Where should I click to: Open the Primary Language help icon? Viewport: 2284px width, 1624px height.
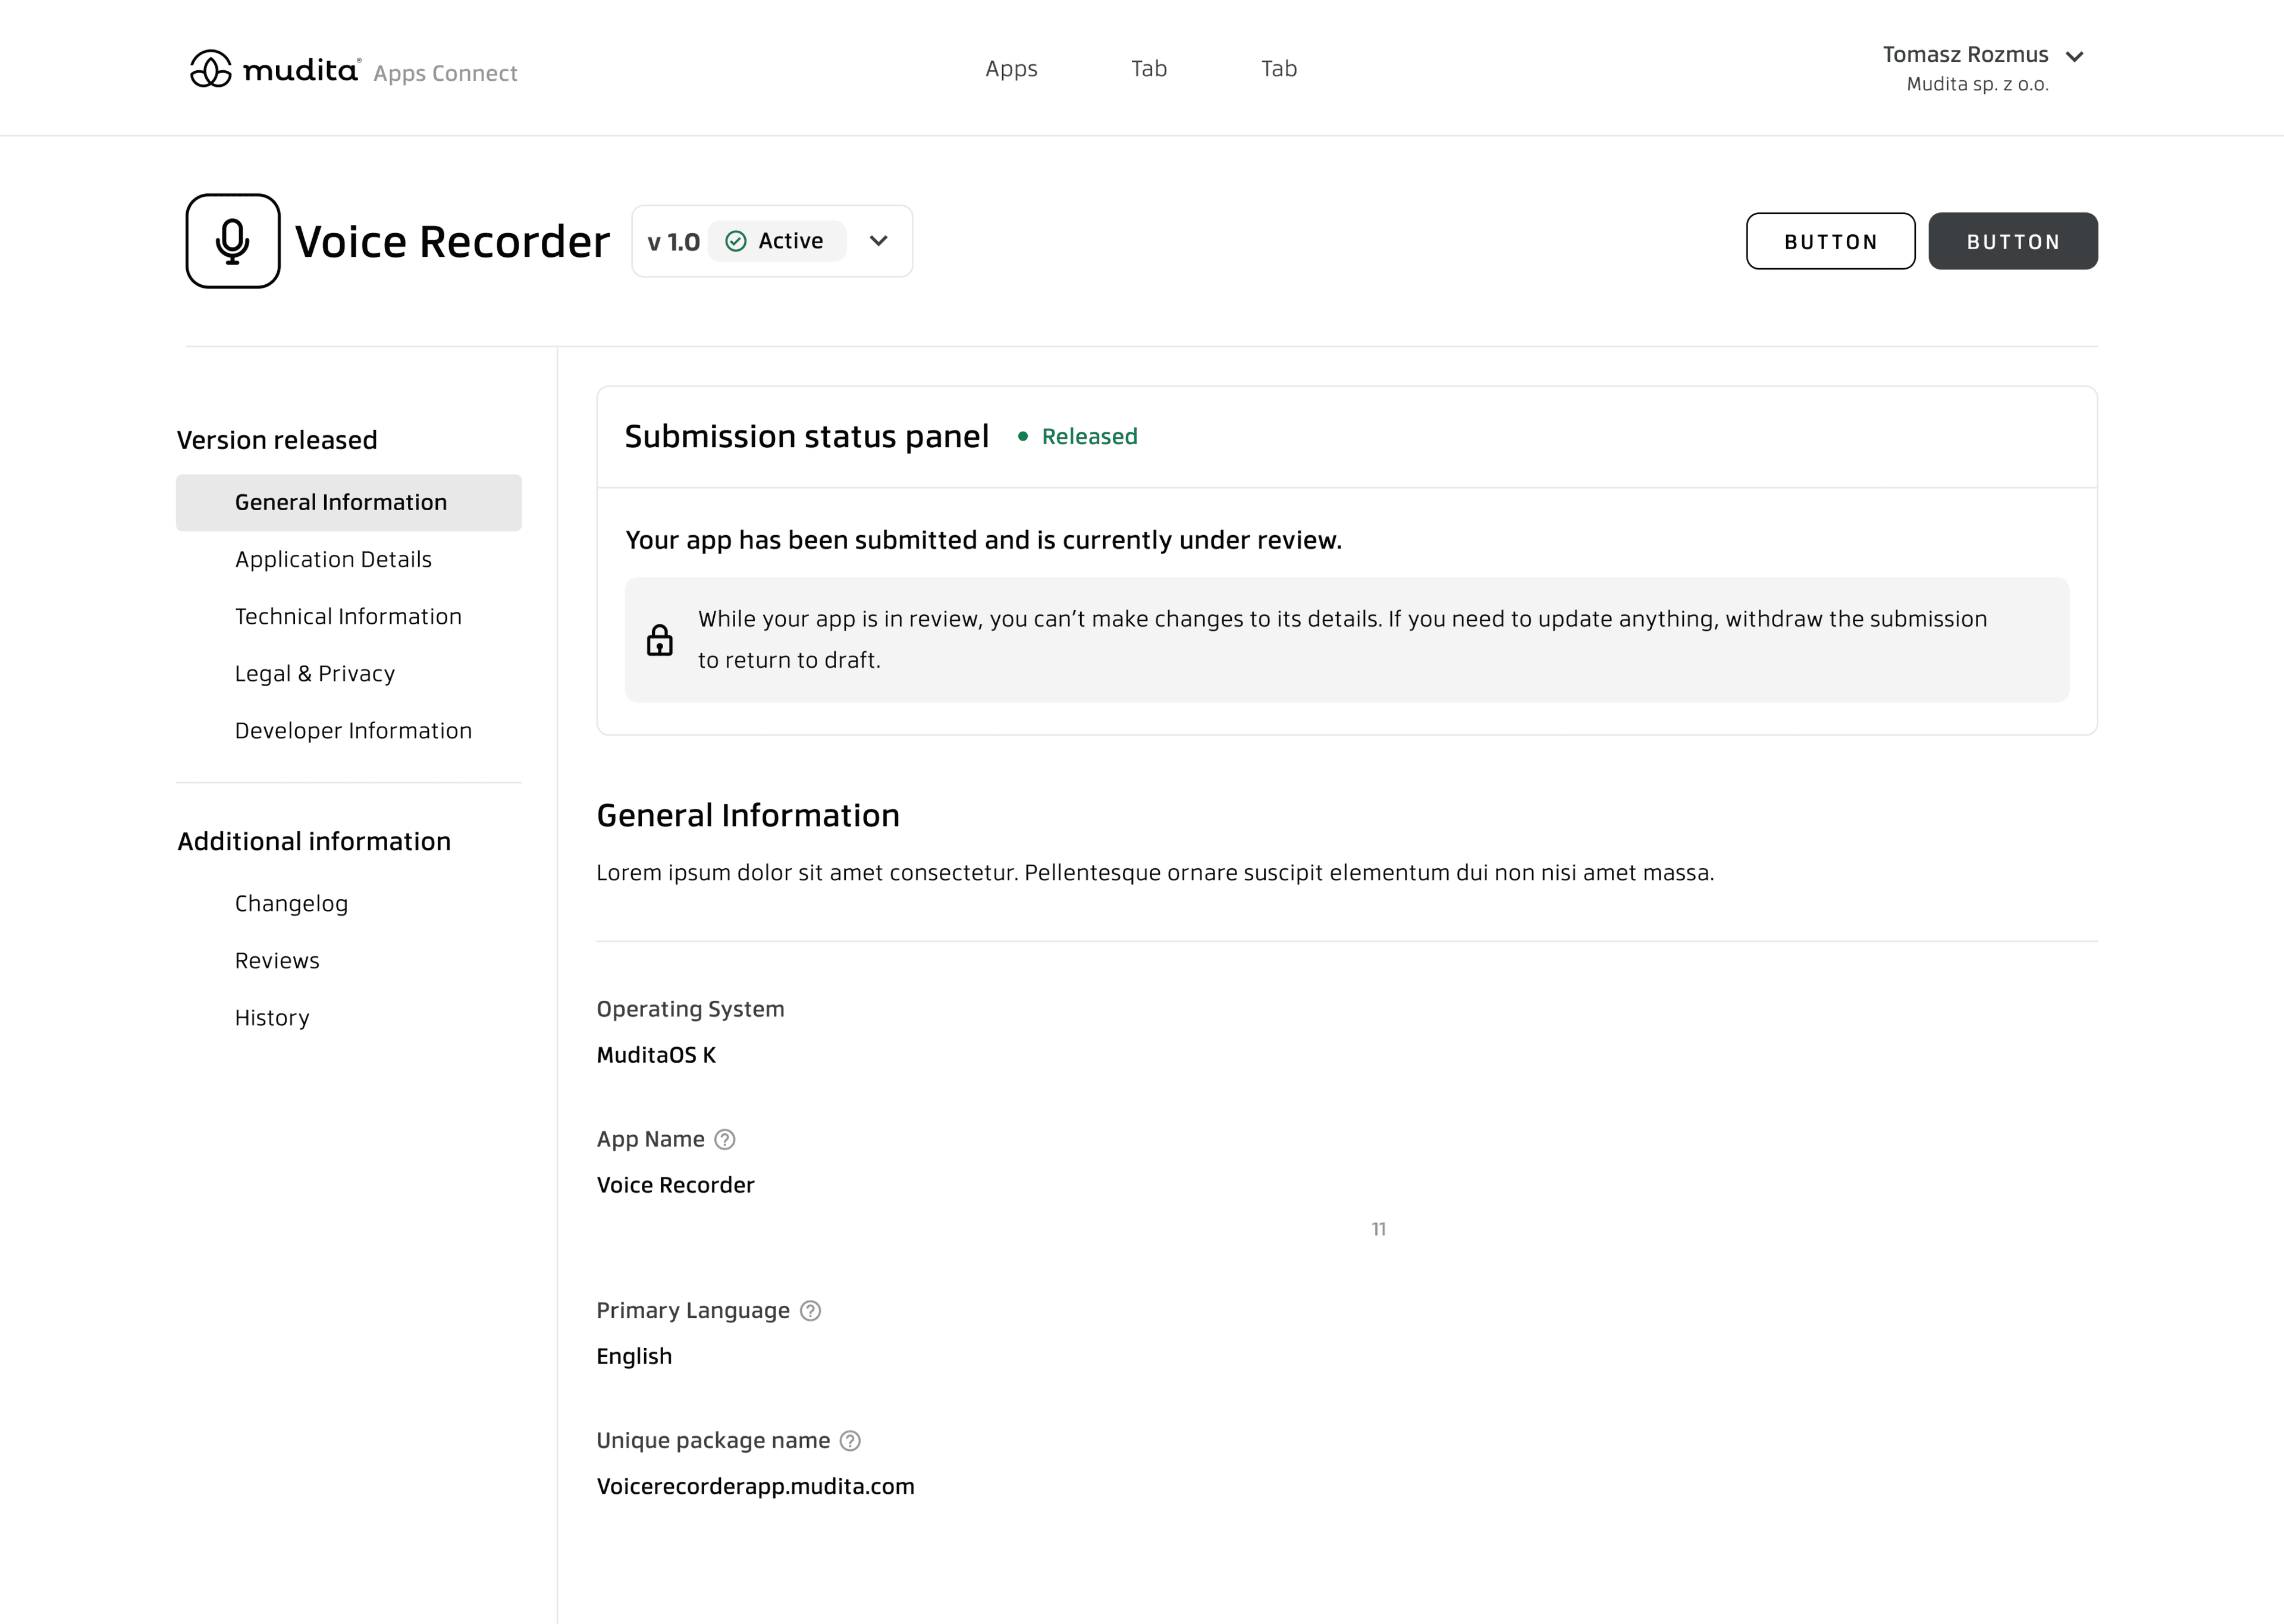811,1311
